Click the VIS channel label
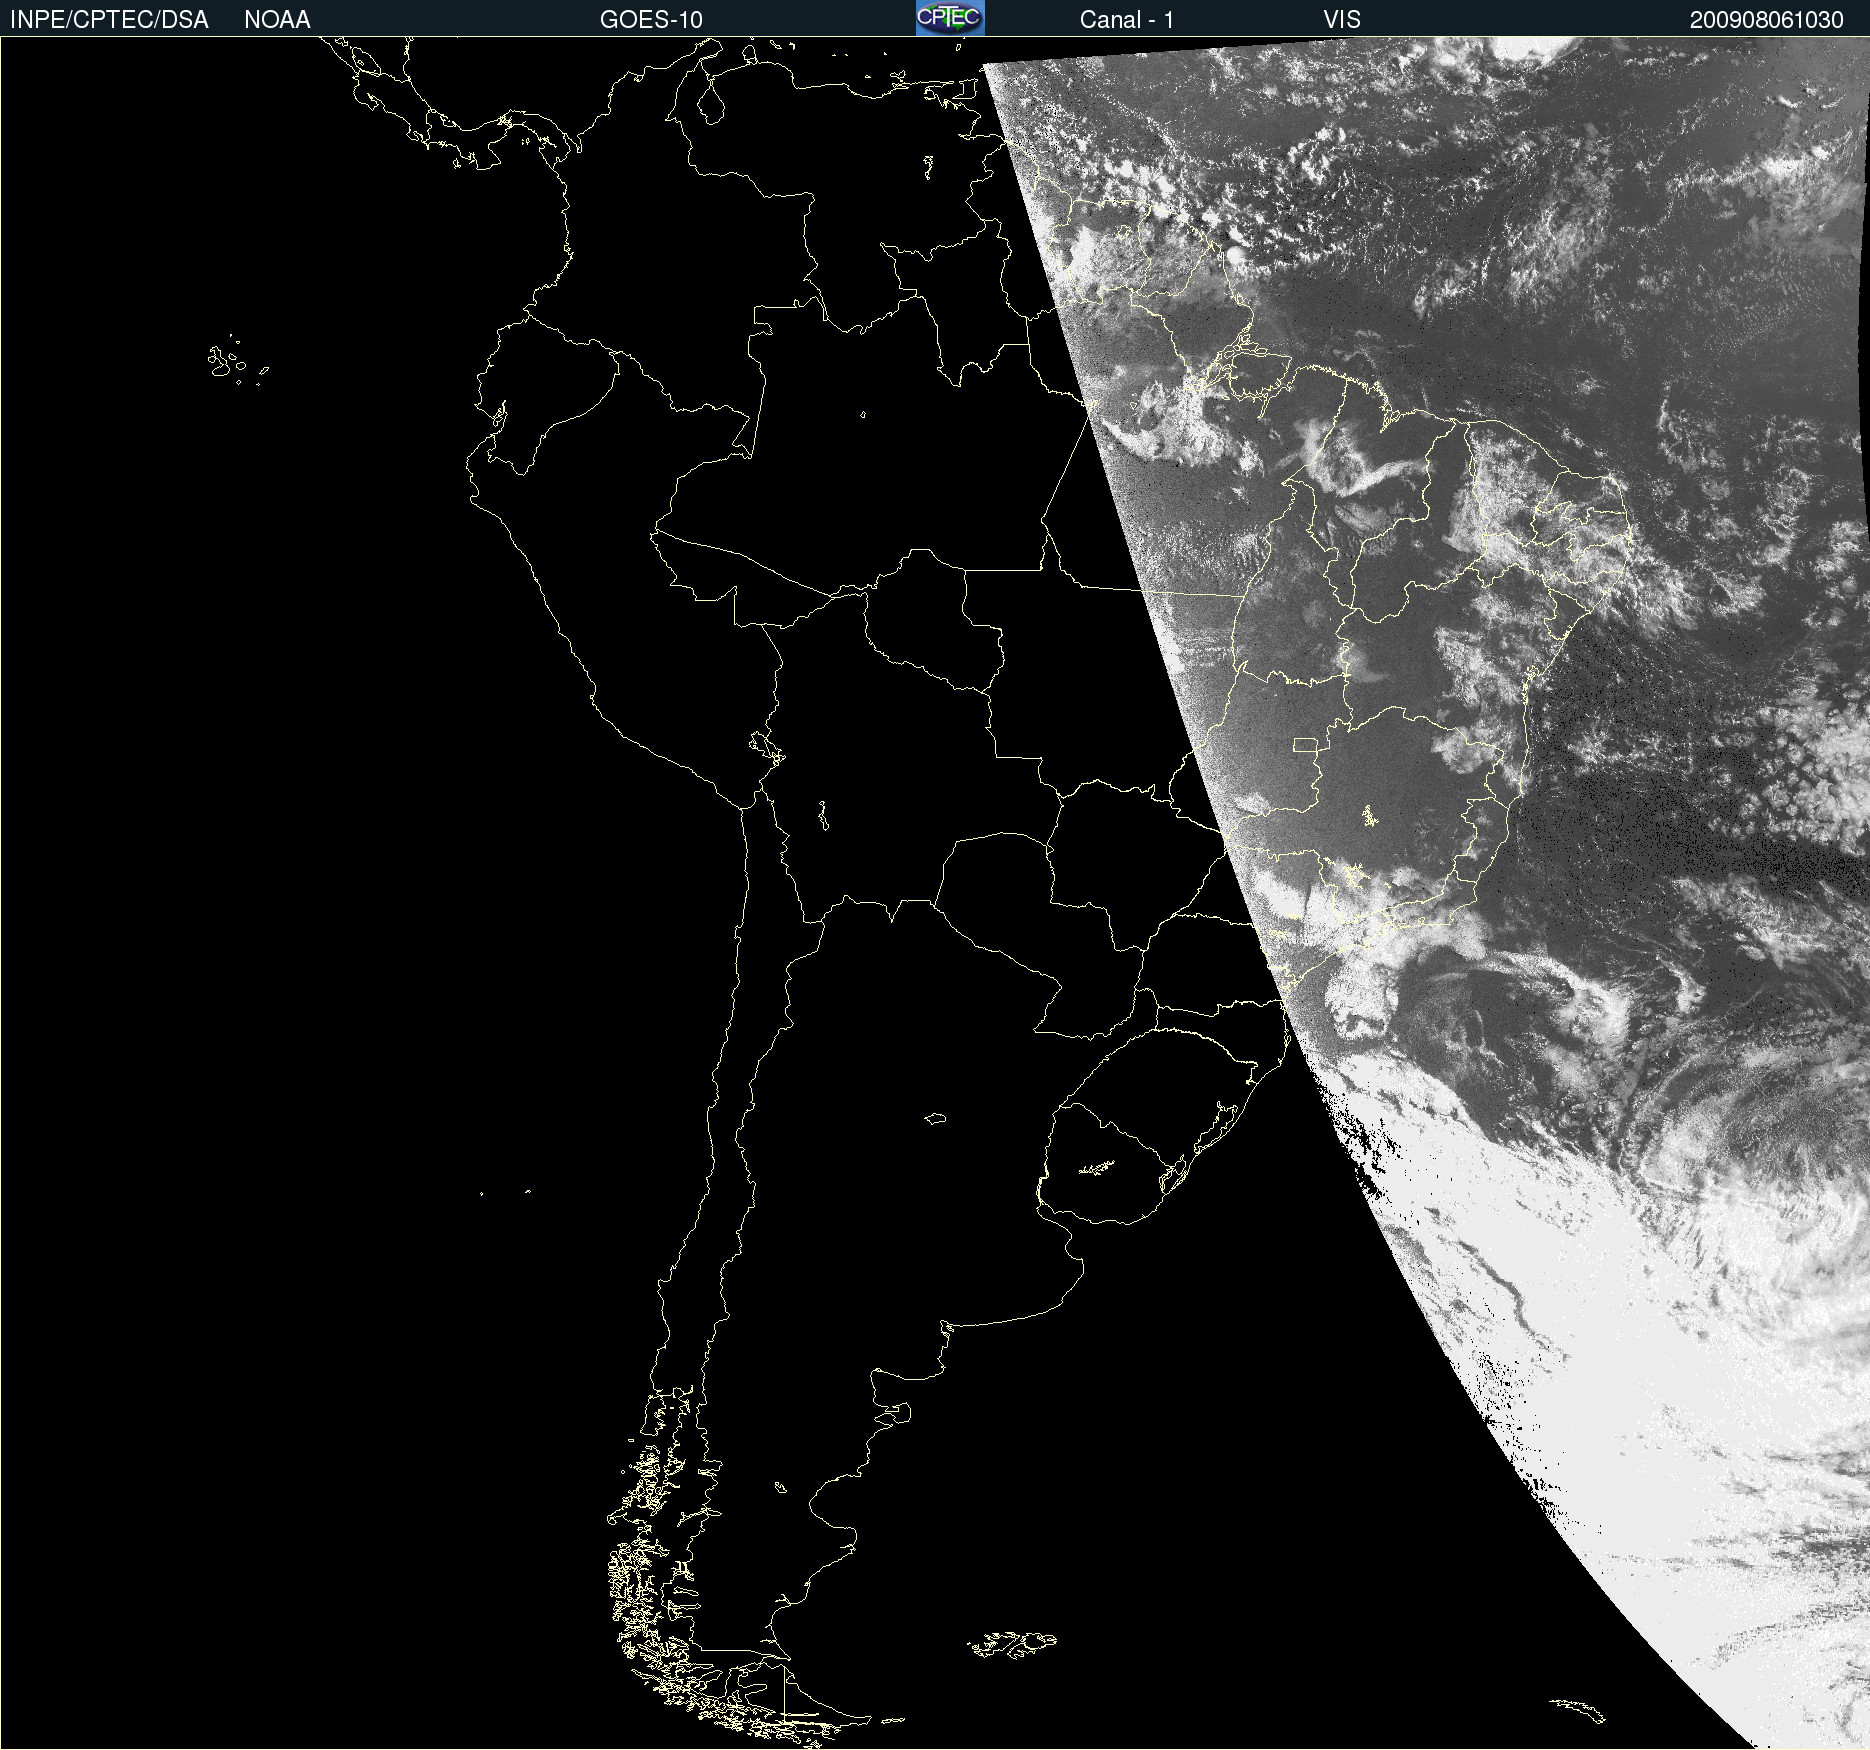The image size is (1870, 1750). tap(1342, 20)
